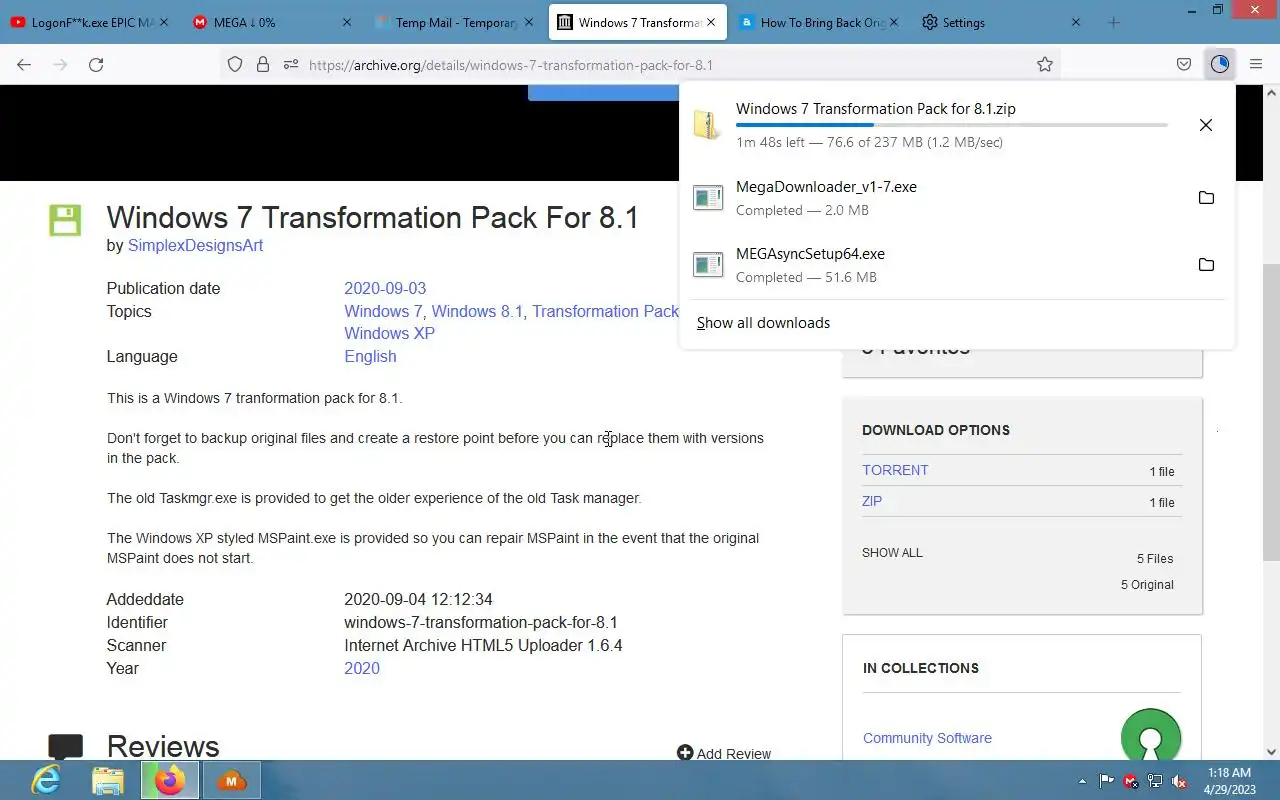Switch to LogonF**k.exe EPIC tab
Screen dimensions: 1280x800
point(90,22)
